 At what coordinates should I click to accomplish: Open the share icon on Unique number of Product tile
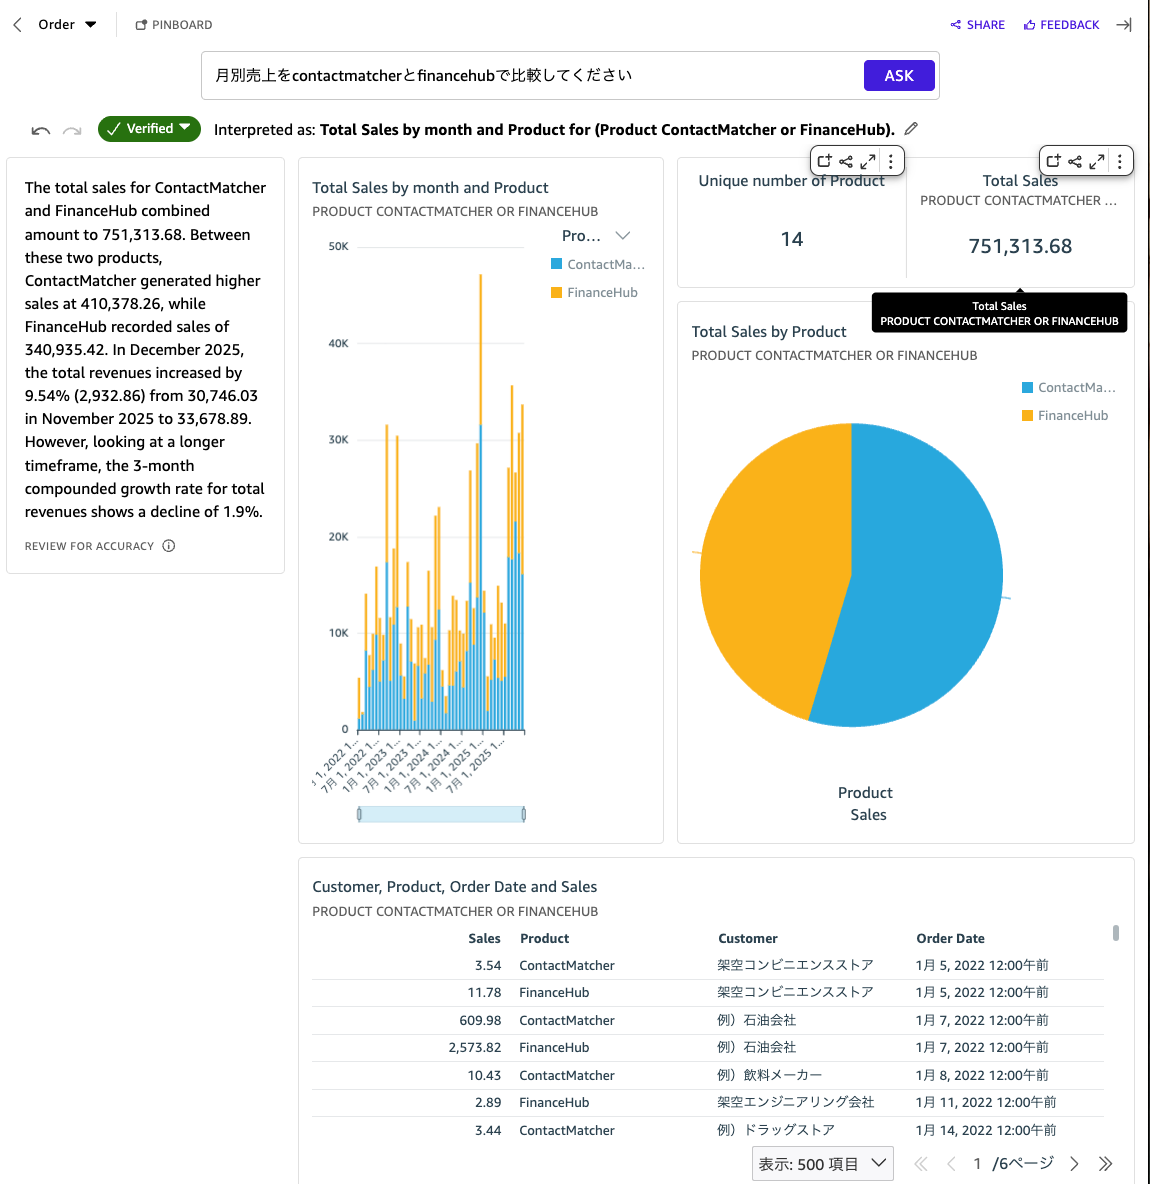point(845,160)
